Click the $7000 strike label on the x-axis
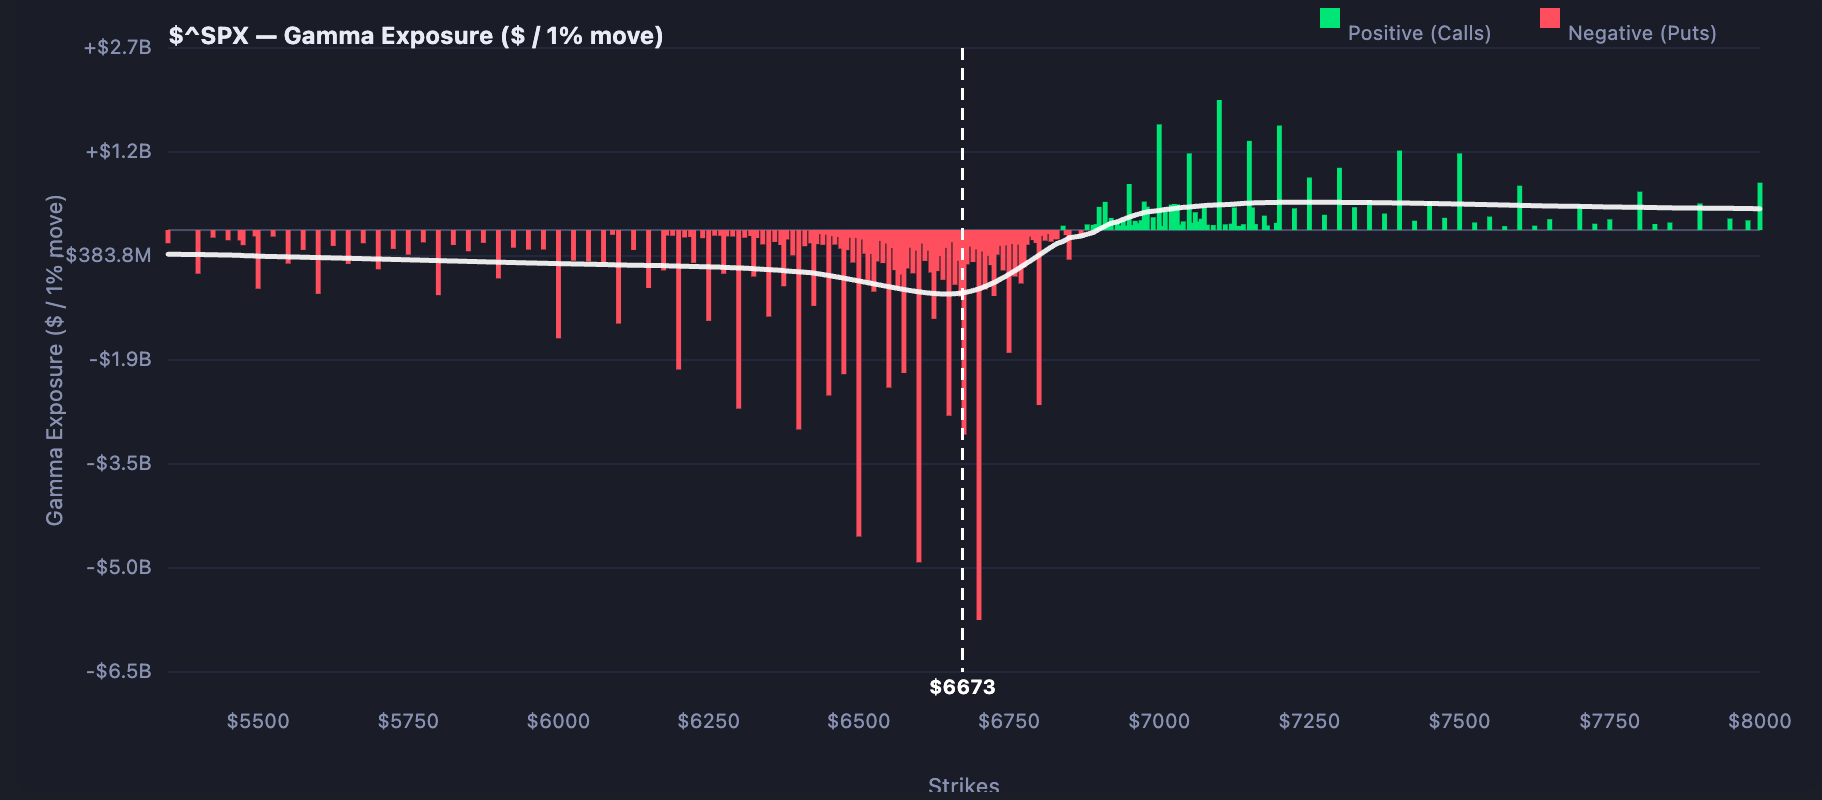Image resolution: width=1822 pixels, height=800 pixels. [x=1158, y=721]
